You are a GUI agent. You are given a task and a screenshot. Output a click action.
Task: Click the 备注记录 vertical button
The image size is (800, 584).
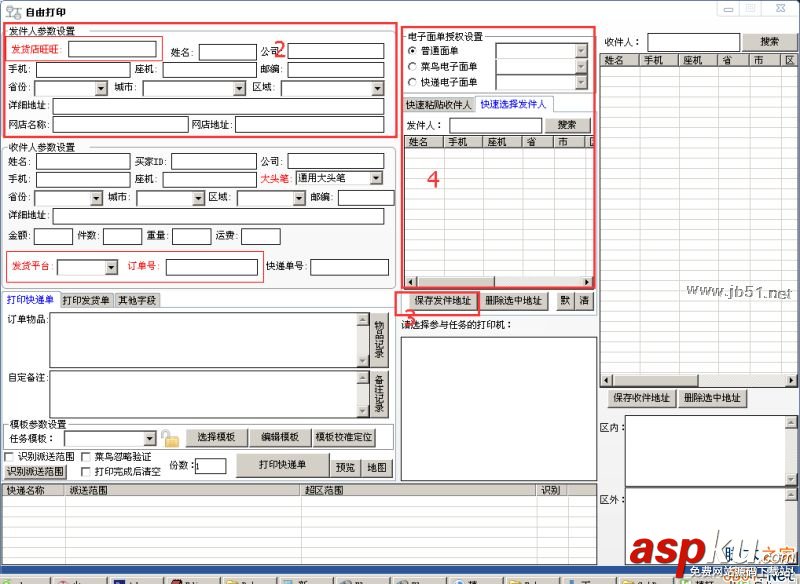click(x=379, y=394)
